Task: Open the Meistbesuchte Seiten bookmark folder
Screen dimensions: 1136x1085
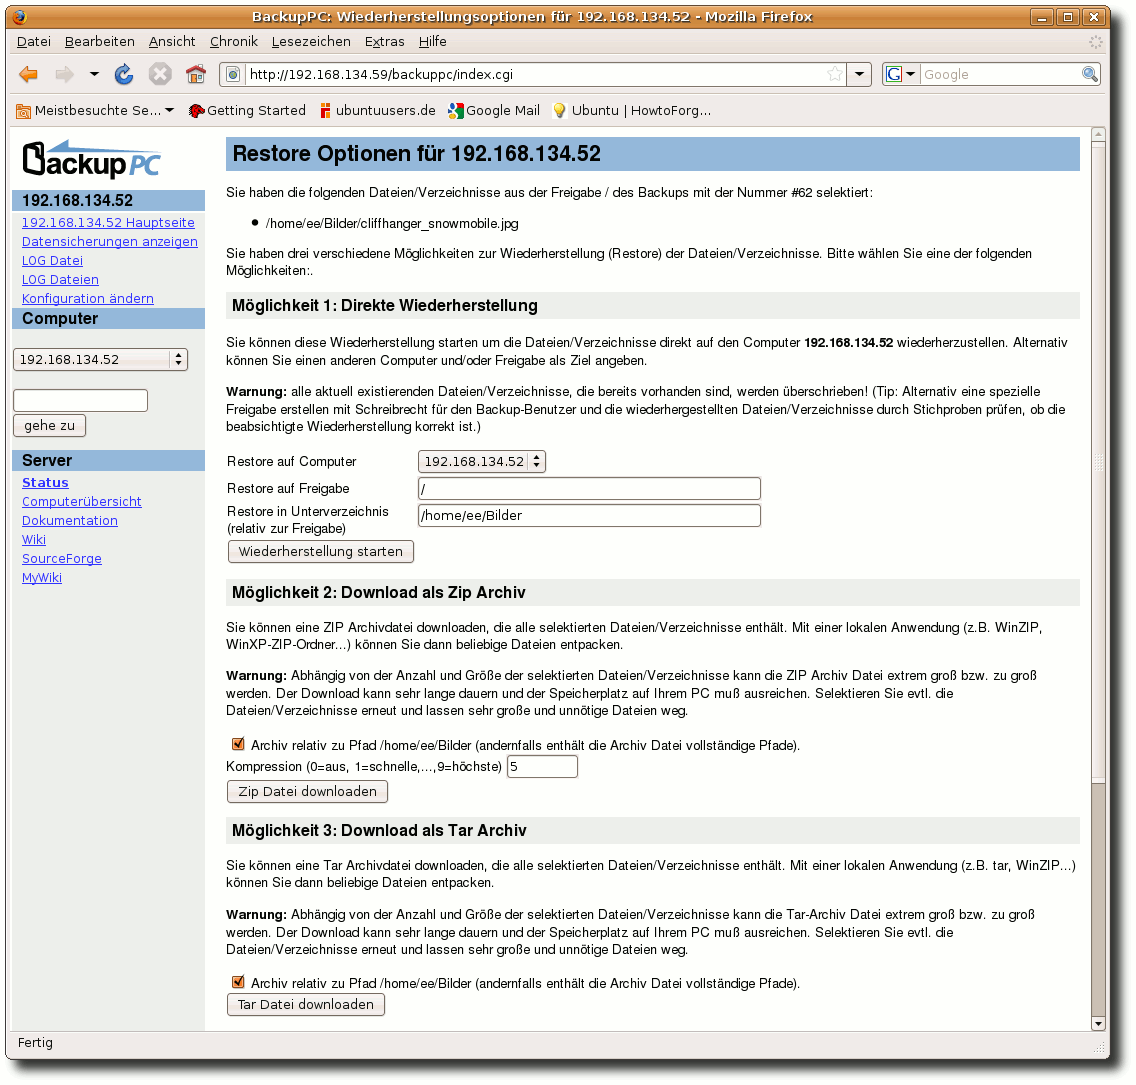Action: [95, 110]
